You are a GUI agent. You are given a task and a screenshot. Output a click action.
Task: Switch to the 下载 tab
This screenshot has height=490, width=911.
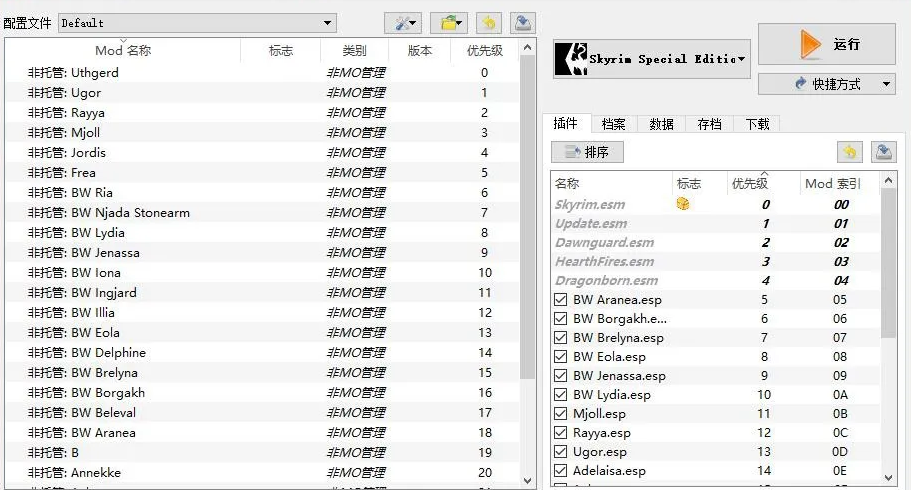coord(757,124)
